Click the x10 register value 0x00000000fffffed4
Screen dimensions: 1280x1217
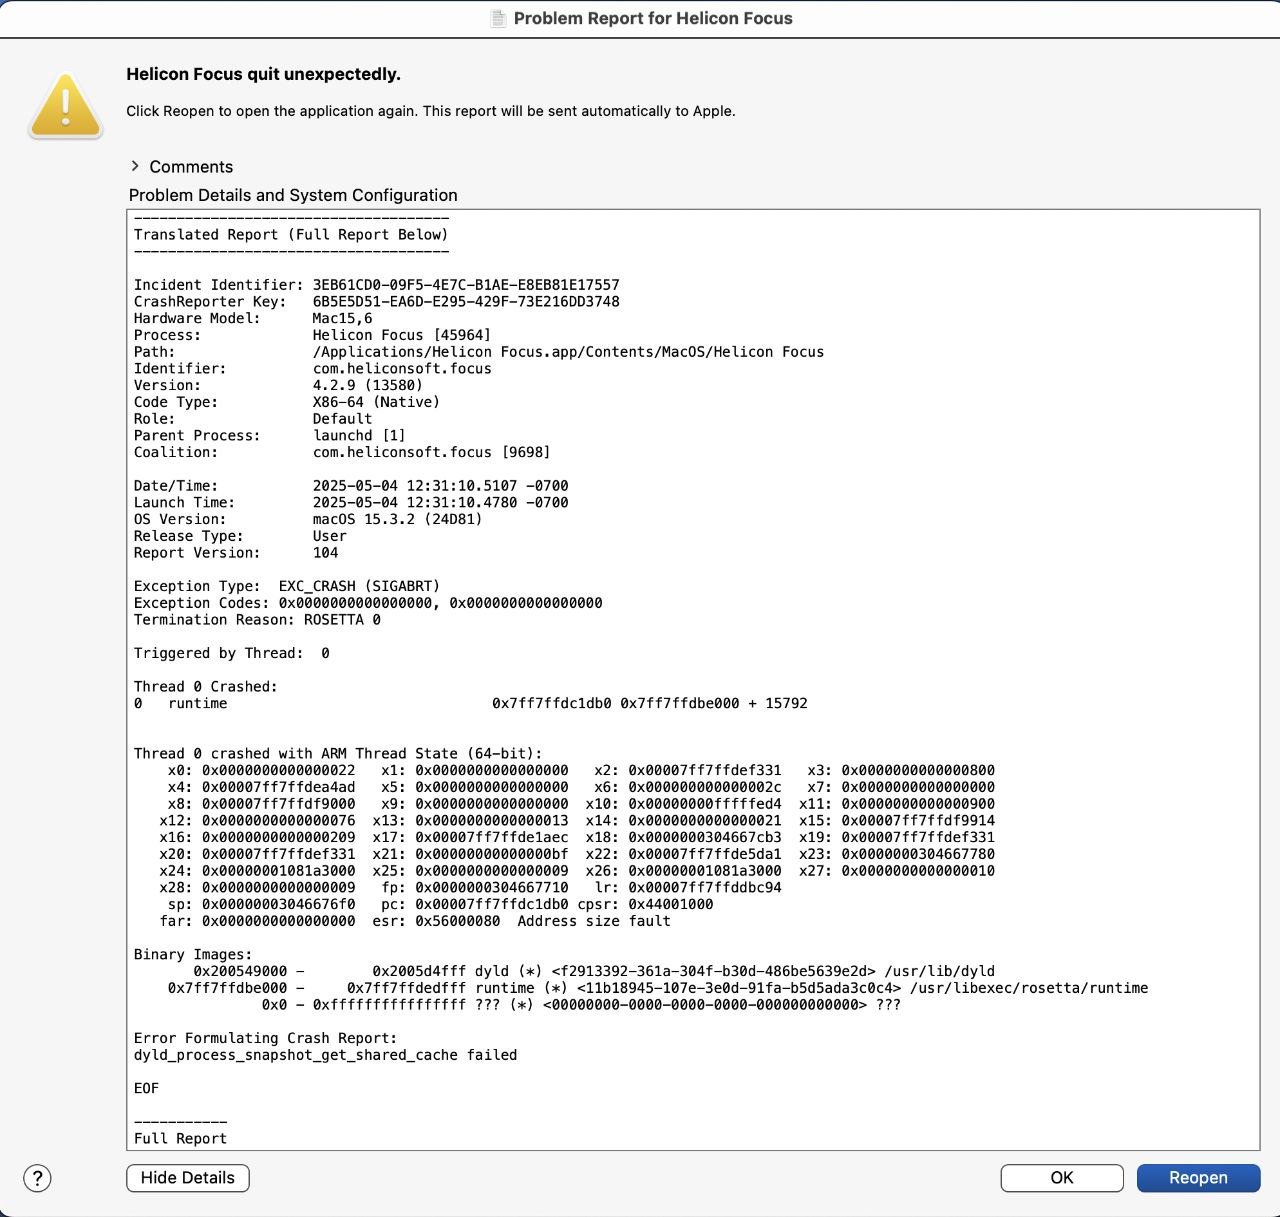705,804
